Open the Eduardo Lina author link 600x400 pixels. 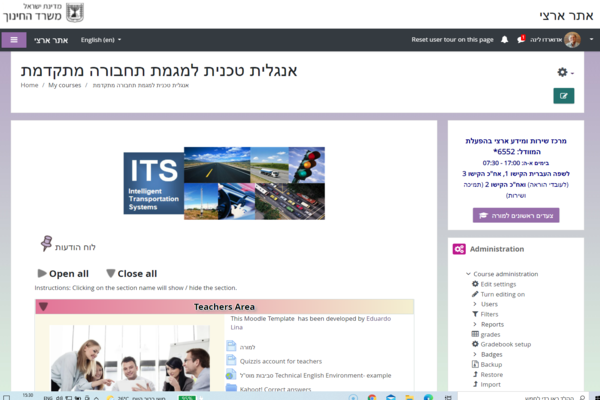point(310,323)
